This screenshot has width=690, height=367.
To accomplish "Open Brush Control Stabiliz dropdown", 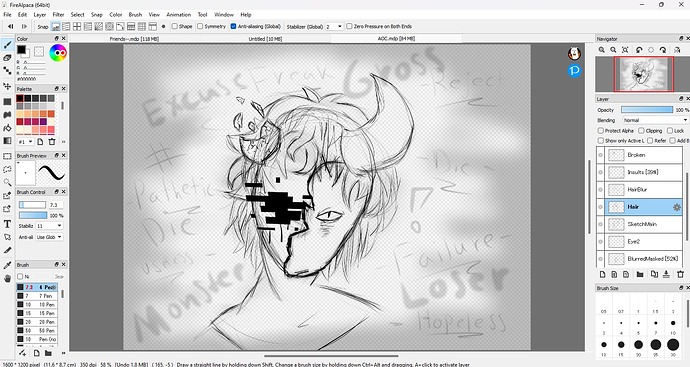I will [x=49, y=226].
